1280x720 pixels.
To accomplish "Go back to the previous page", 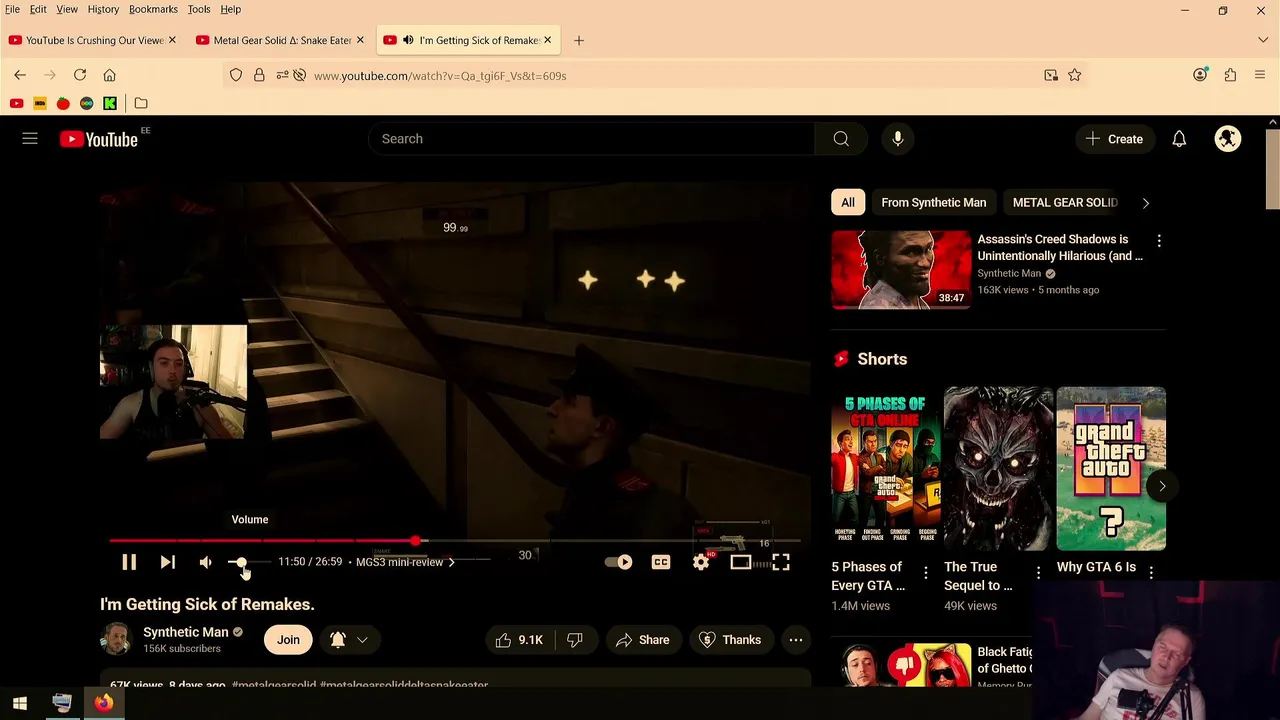I will tap(20, 75).
